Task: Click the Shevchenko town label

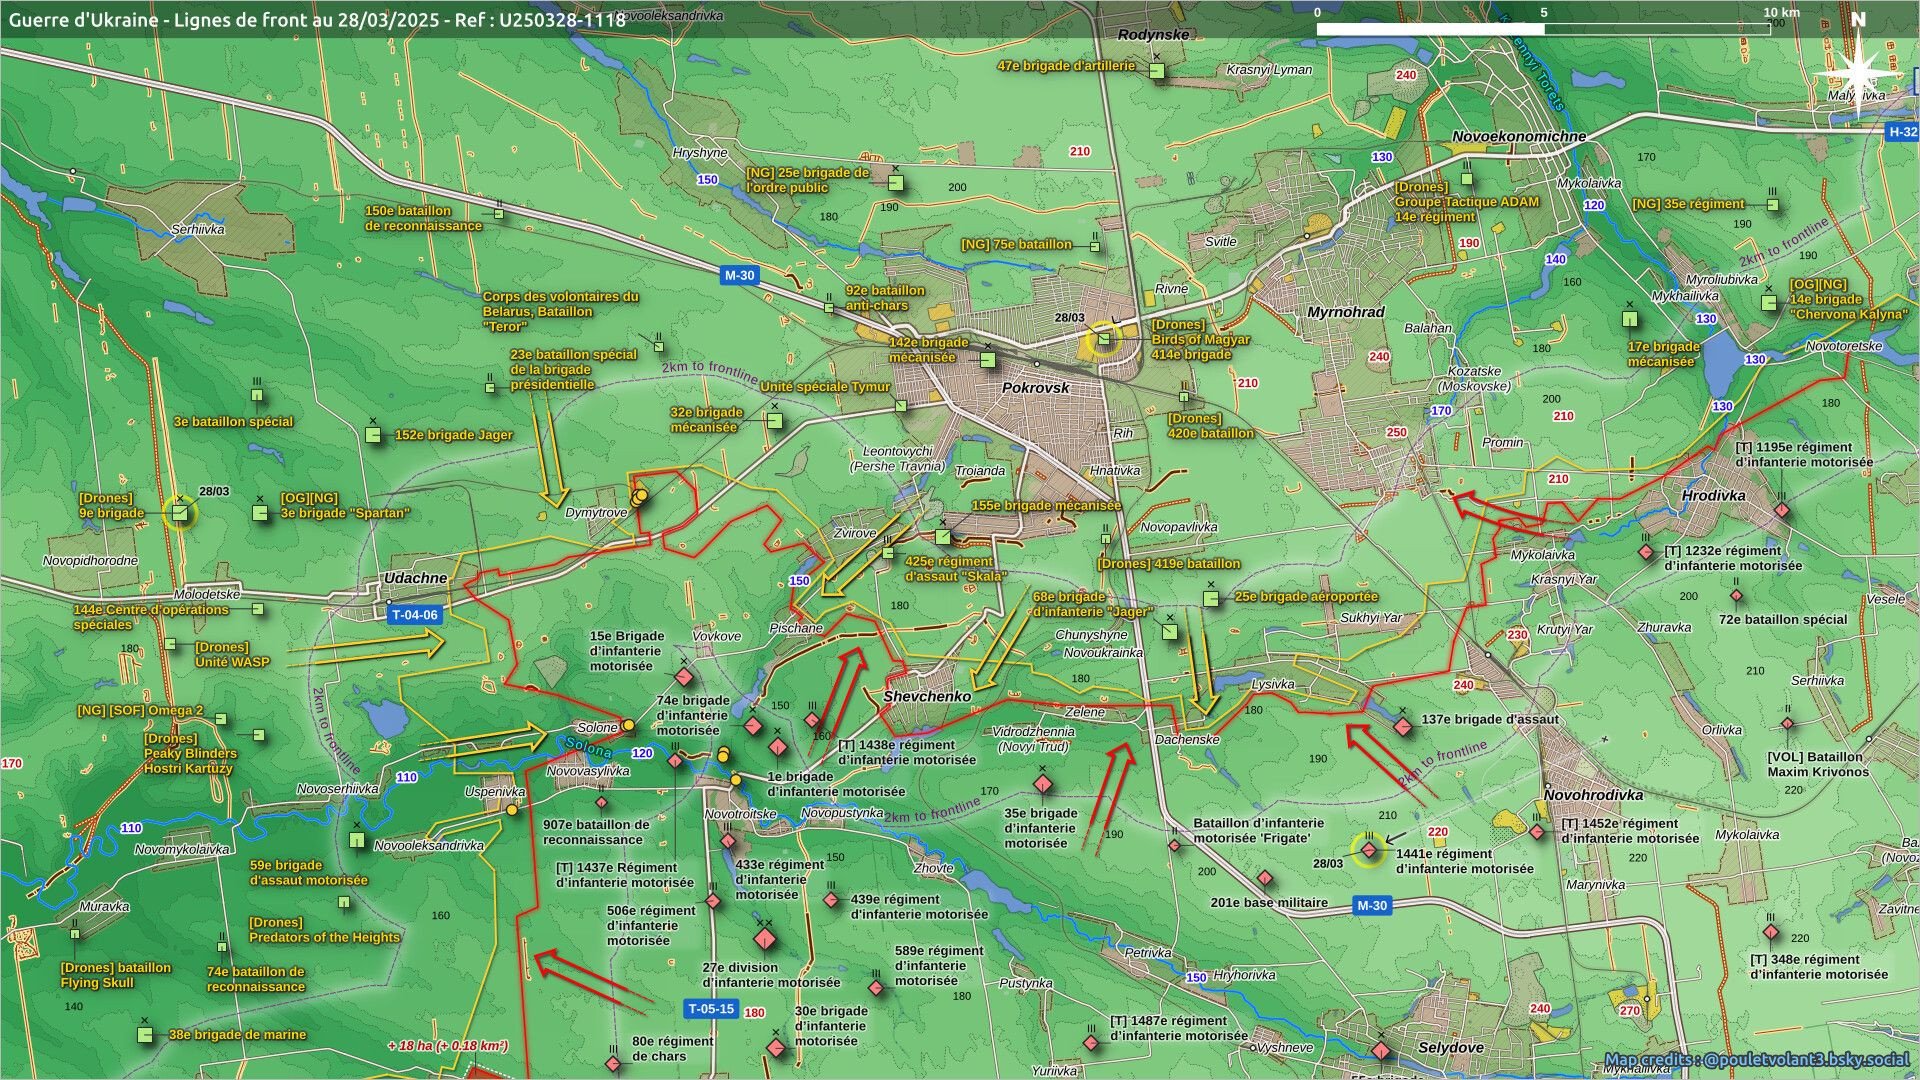Action: tap(927, 696)
